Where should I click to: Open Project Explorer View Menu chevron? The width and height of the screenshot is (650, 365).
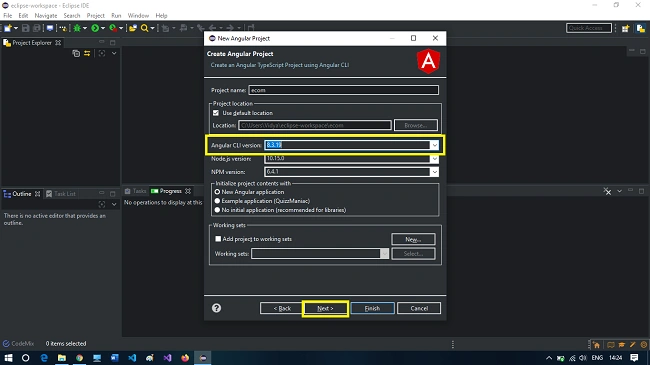pyautogui.click(x=114, y=54)
